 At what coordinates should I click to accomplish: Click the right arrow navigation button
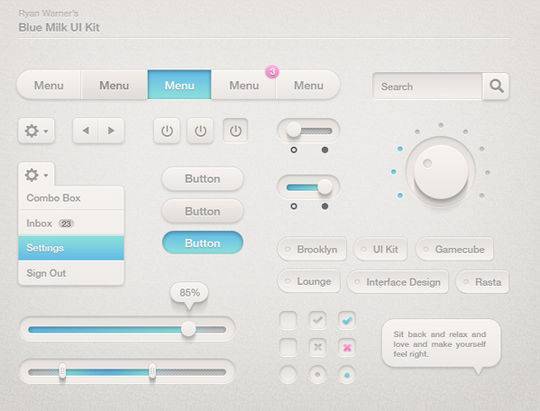[x=111, y=131]
